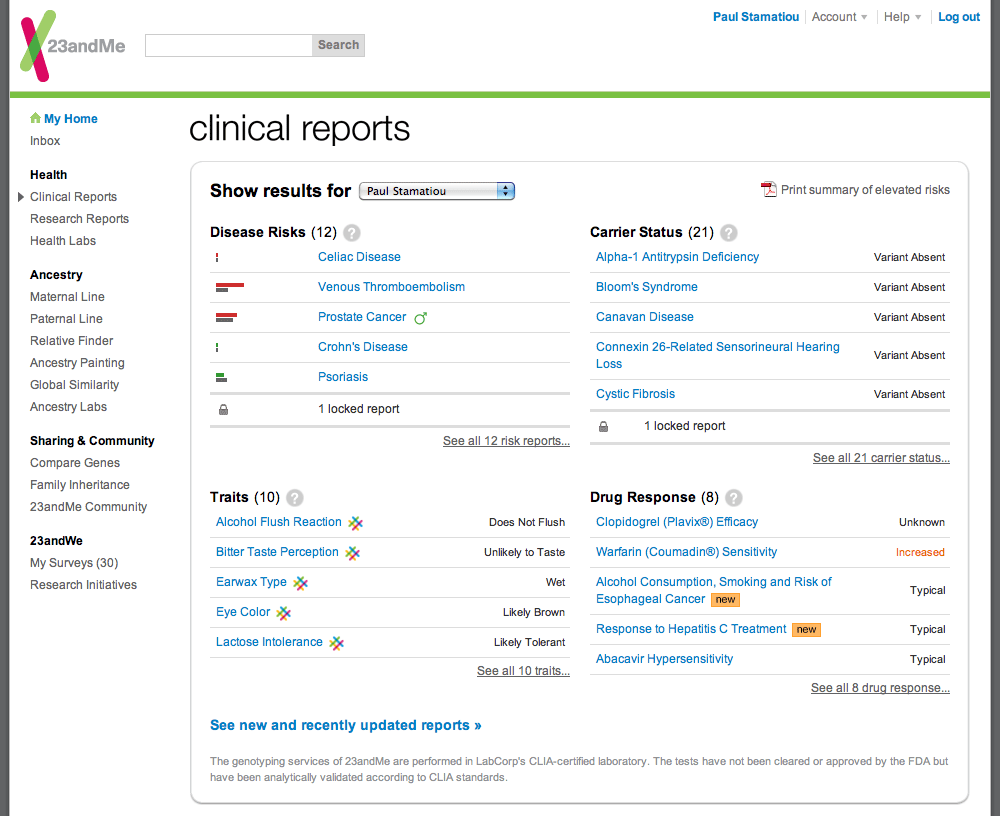Click the male symbol next to Prostate Cancer
Viewport: 1000px width, 816px height.
click(x=421, y=318)
